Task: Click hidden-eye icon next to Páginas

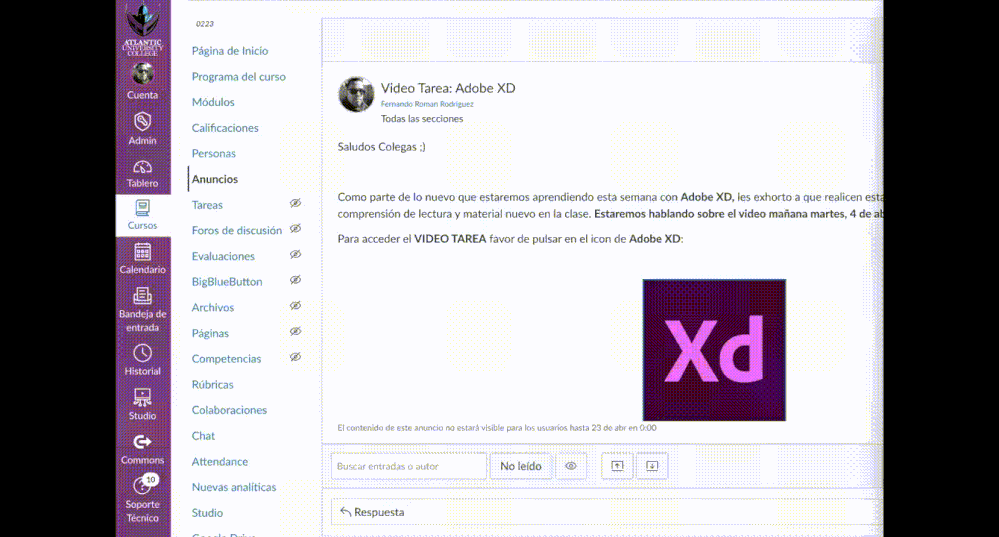Action: tap(296, 331)
